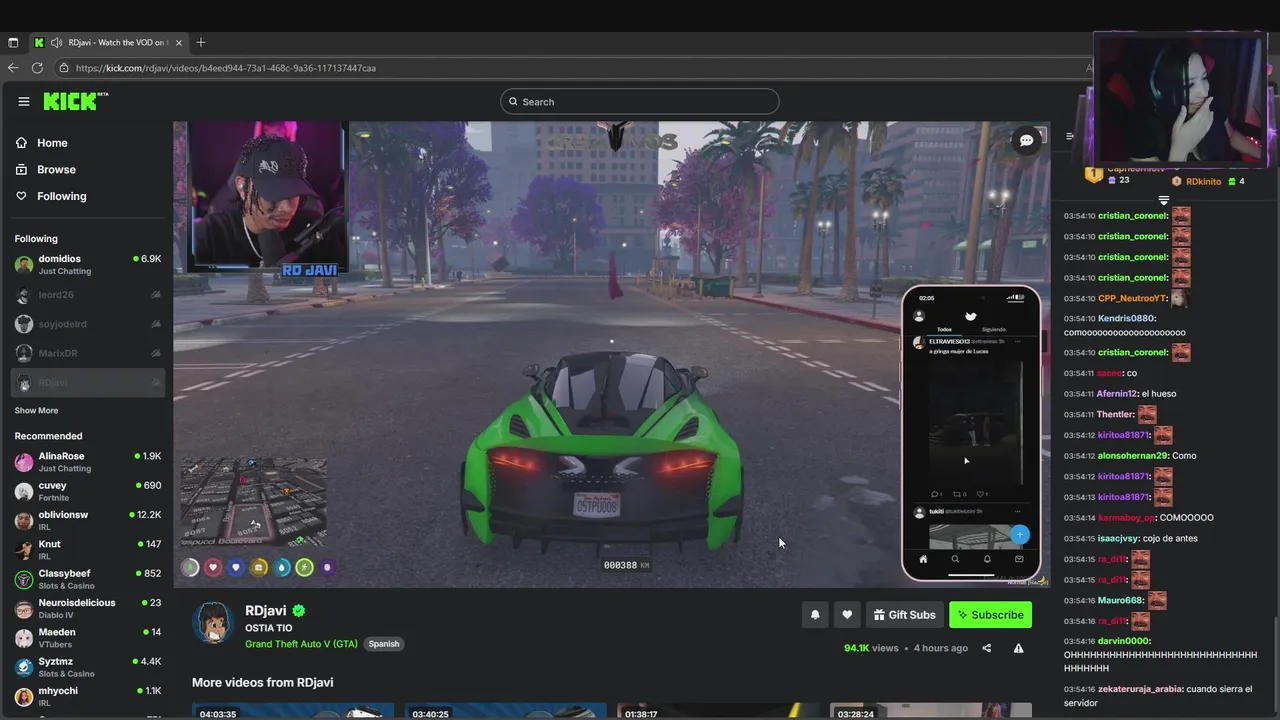Click the Mauro668 username in chat
Image resolution: width=1280 pixels, height=720 pixels.
tap(1121, 601)
